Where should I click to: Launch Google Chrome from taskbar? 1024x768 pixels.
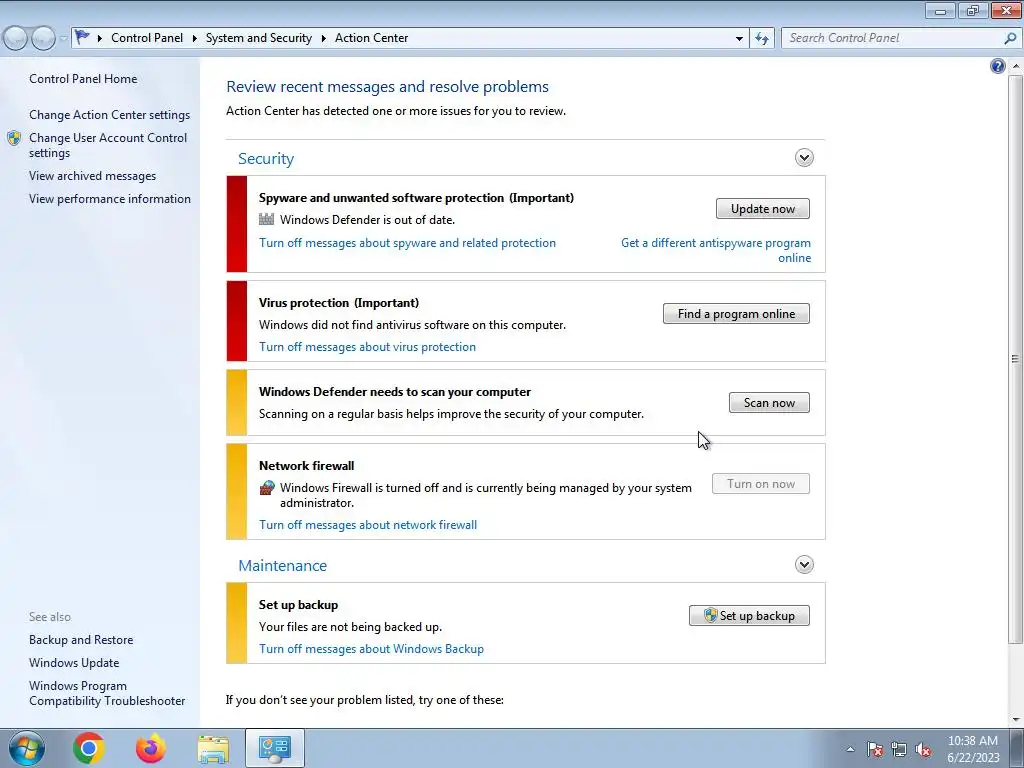pos(89,748)
